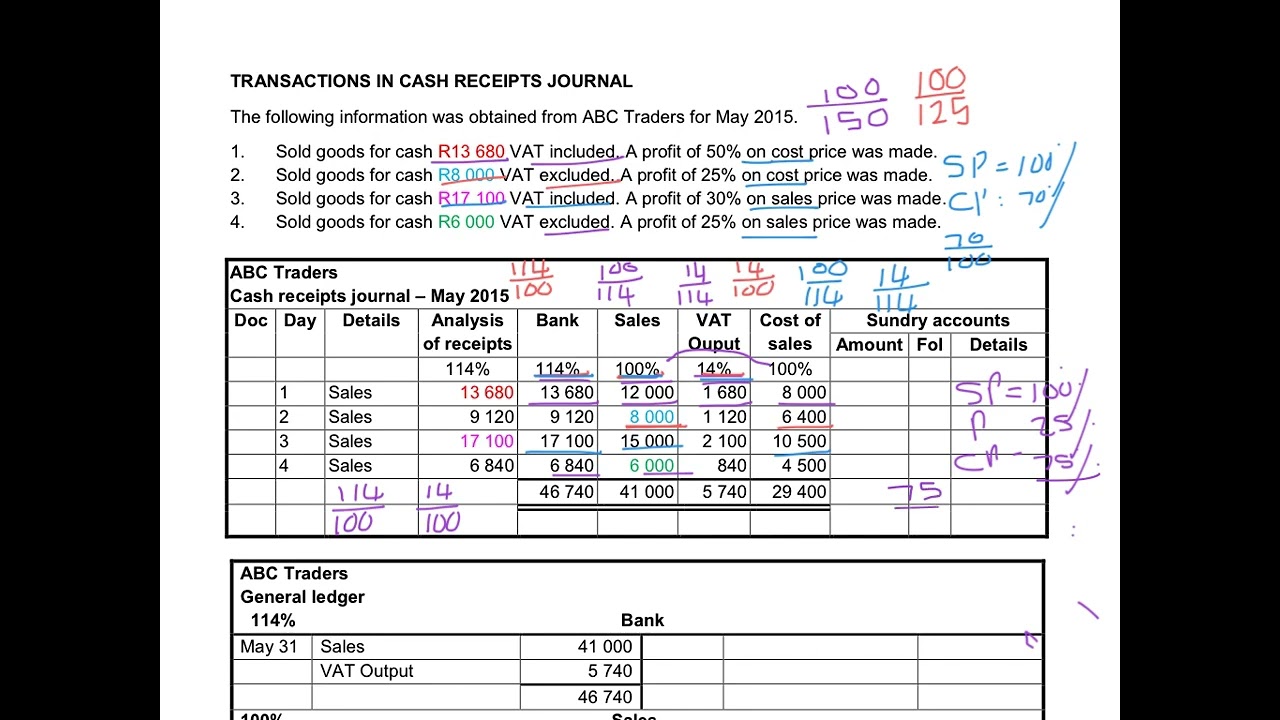Click the 'Details' header beside the Day column
This screenshot has height=720, width=1280.
coord(371,320)
